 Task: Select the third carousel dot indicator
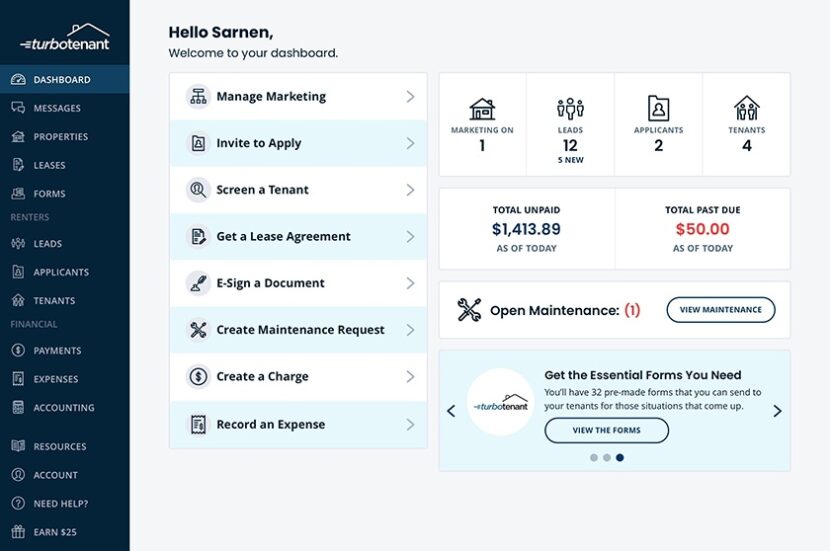pyautogui.click(x=620, y=458)
